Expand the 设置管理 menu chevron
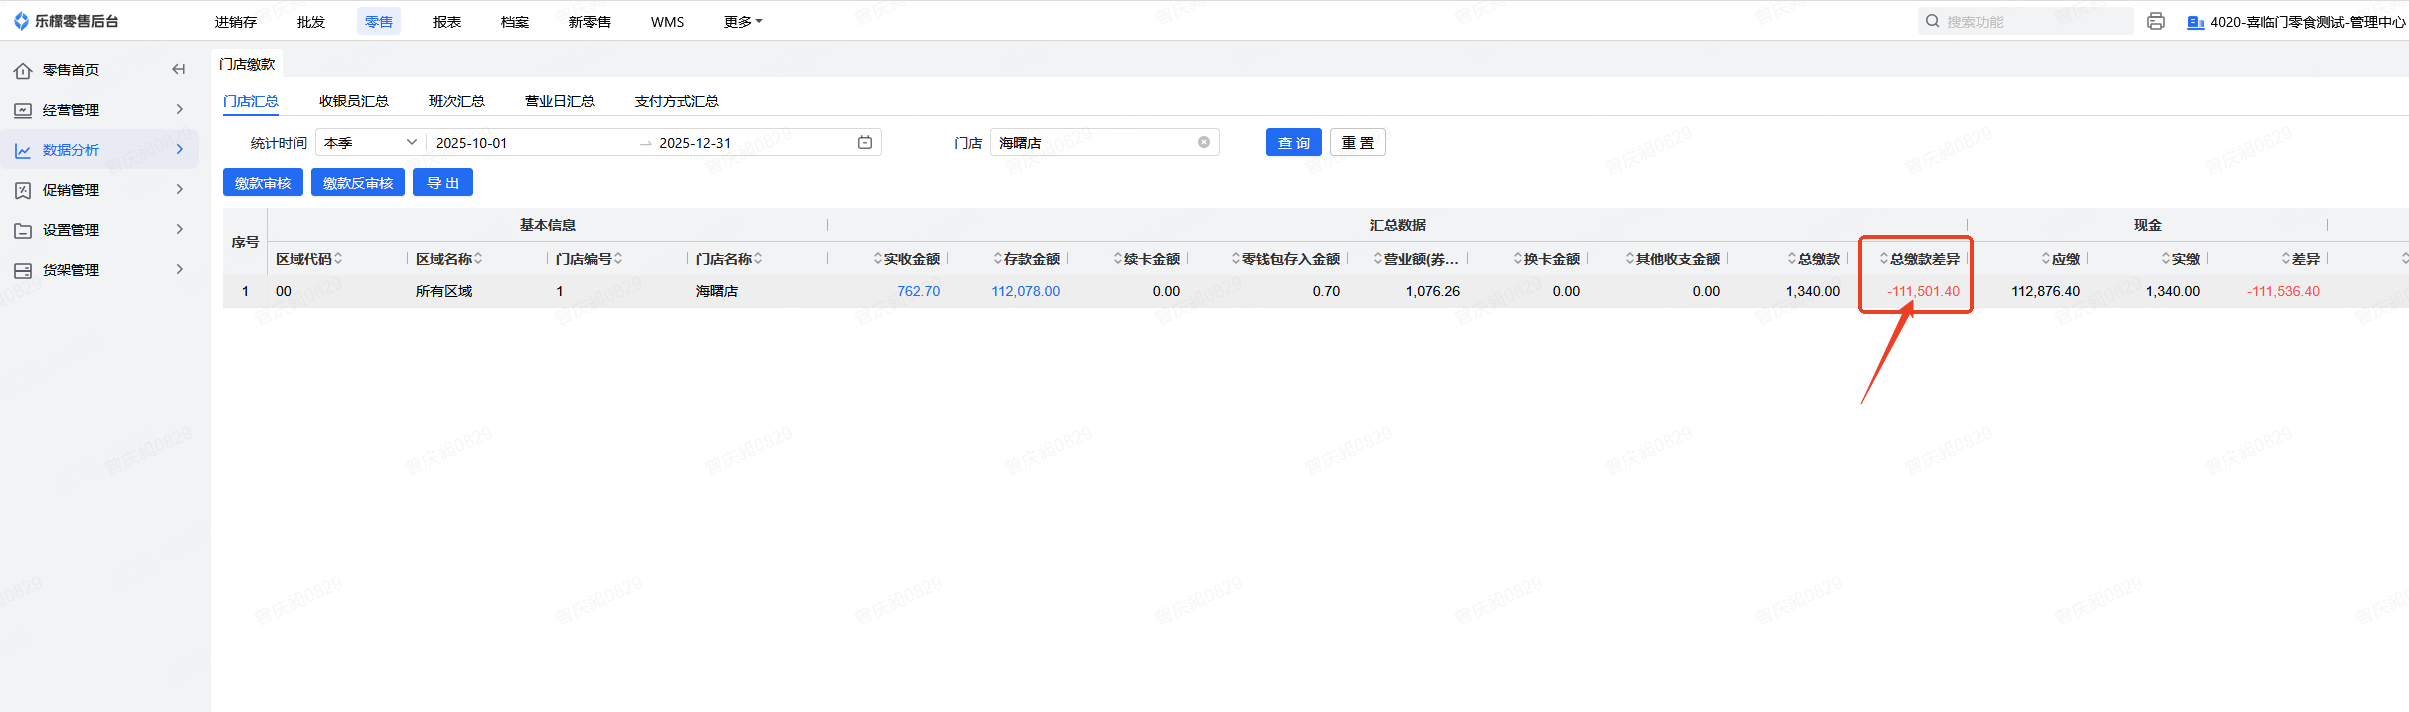This screenshot has width=2409, height=712. pos(180,229)
